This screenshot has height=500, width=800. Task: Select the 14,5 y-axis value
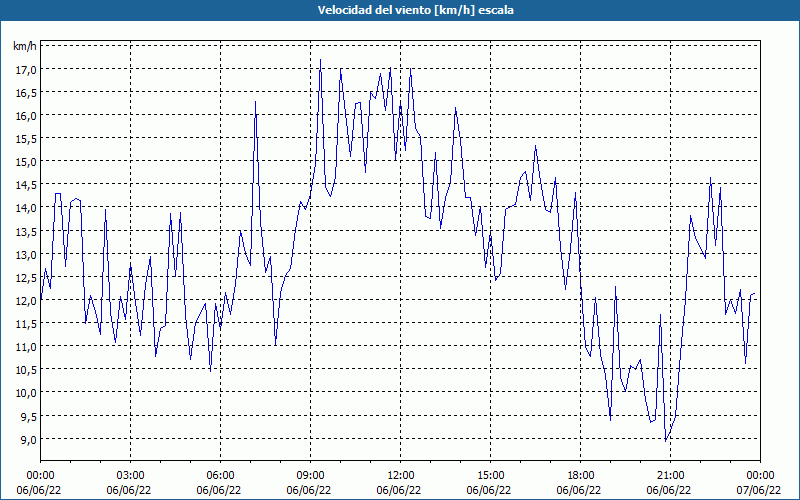coord(27,185)
